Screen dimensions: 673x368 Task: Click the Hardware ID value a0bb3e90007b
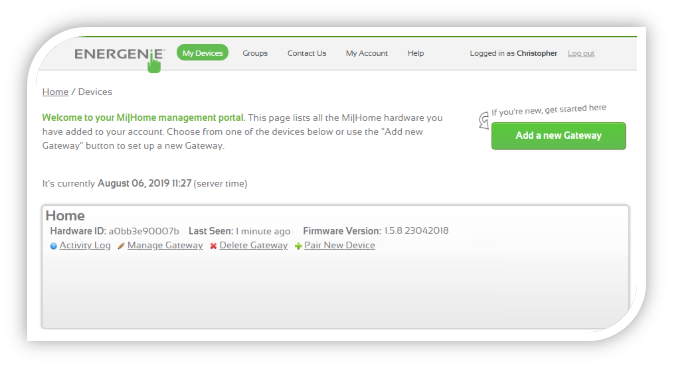coord(144,231)
